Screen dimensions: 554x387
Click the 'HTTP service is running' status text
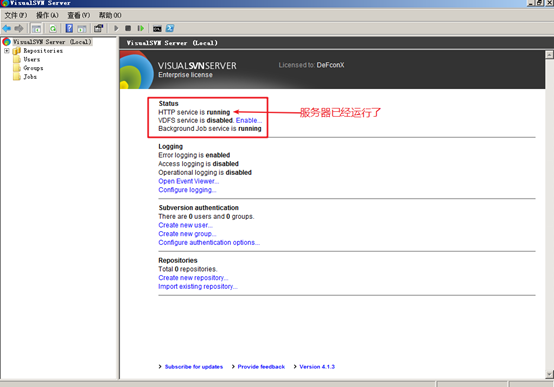point(194,112)
